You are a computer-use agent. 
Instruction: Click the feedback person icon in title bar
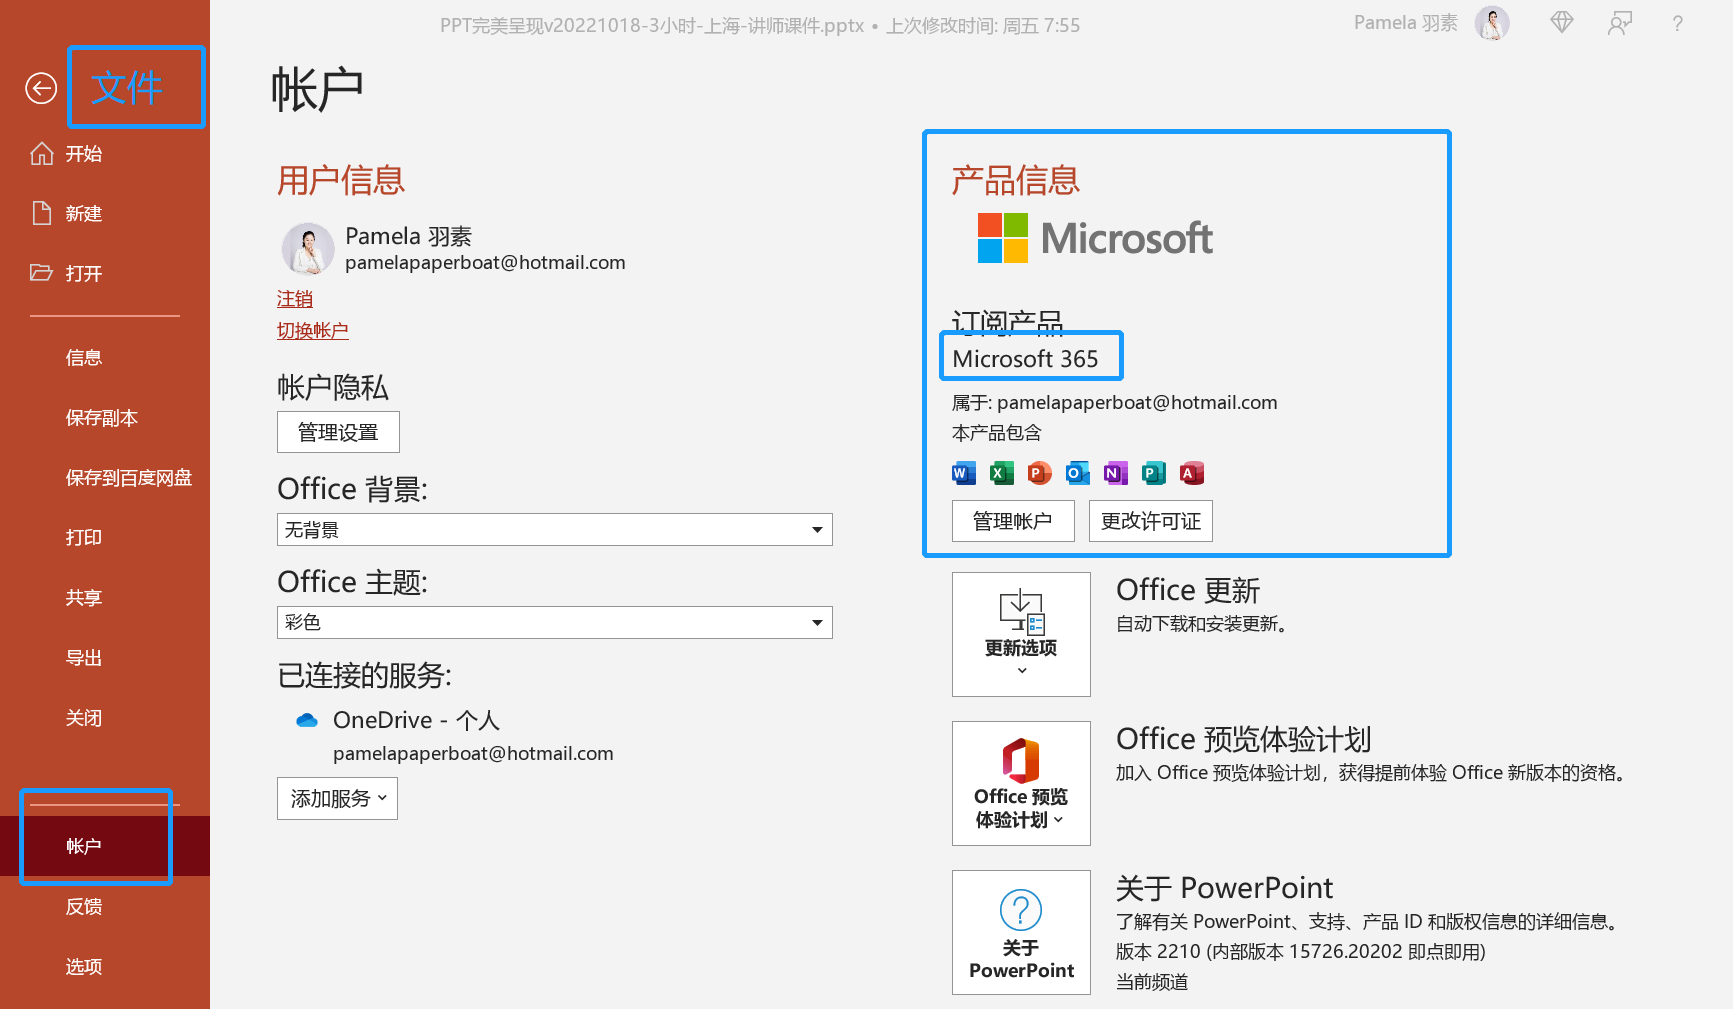point(1620,23)
